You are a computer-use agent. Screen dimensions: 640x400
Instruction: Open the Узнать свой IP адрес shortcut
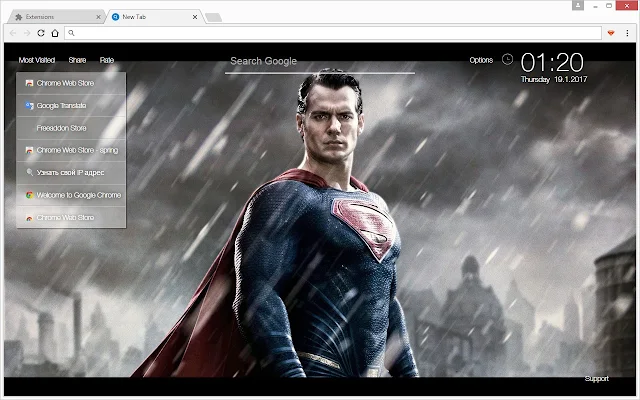click(71, 173)
